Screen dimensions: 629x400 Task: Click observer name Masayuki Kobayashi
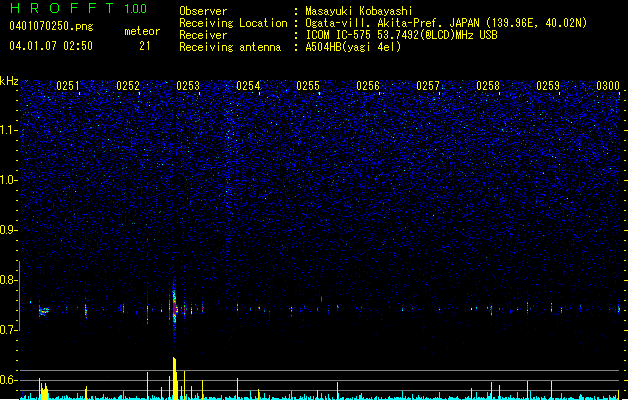pyautogui.click(x=359, y=11)
